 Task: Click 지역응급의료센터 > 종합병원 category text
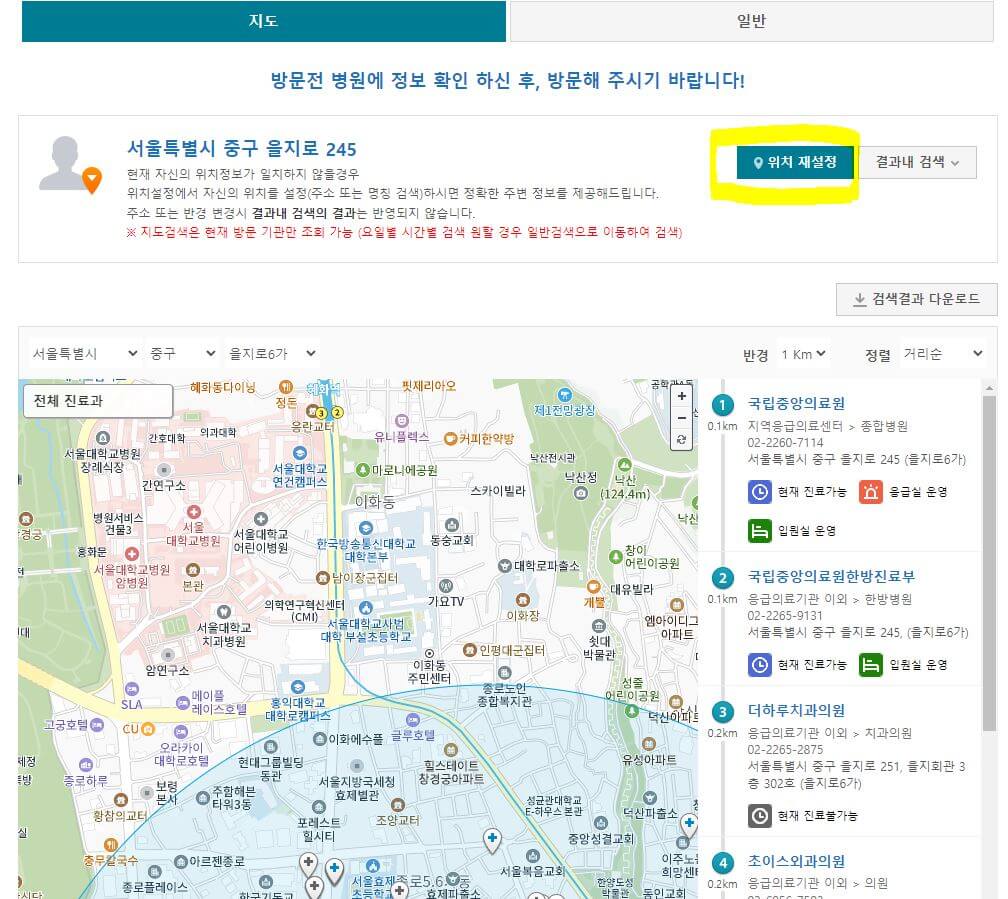coord(827,426)
